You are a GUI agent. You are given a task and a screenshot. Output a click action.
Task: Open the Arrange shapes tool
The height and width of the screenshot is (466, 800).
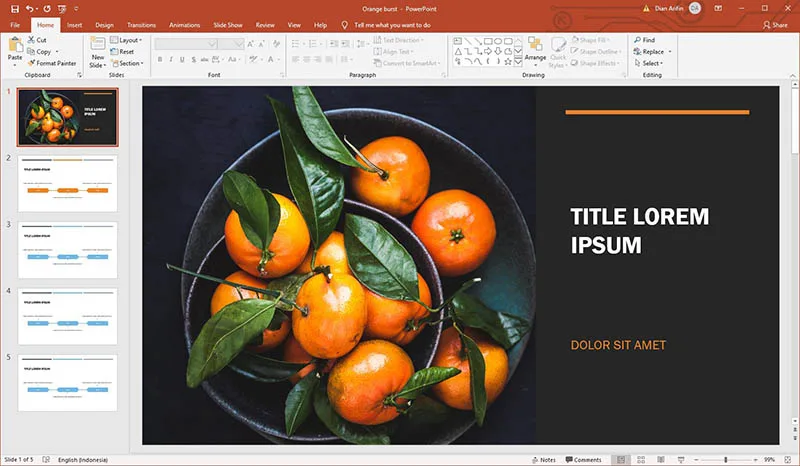pyautogui.click(x=535, y=50)
